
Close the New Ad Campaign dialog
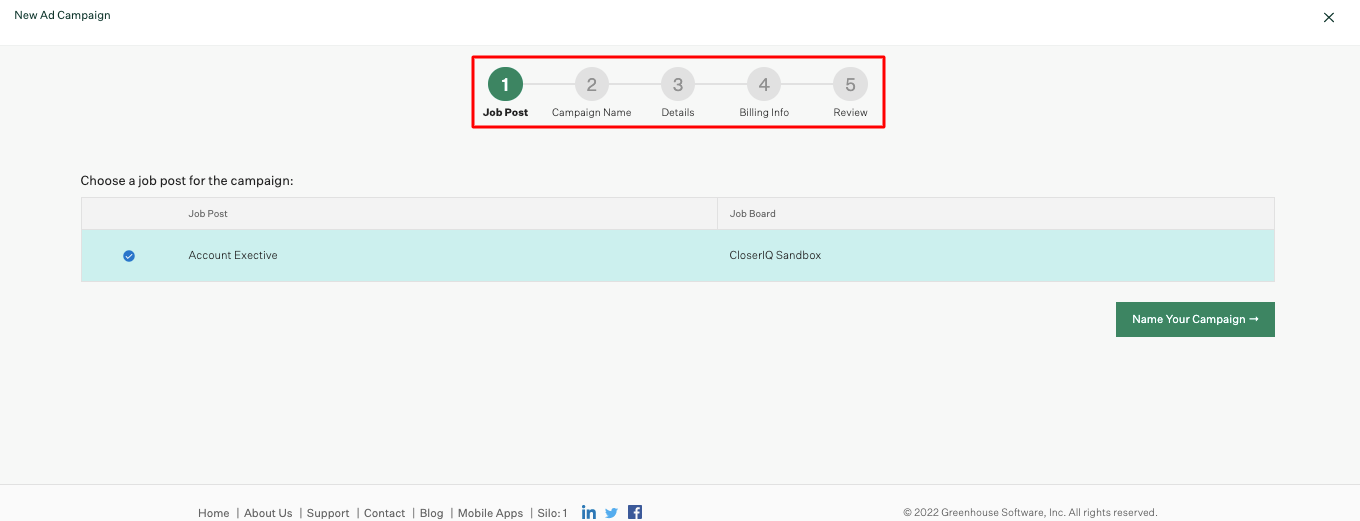[x=1329, y=17]
